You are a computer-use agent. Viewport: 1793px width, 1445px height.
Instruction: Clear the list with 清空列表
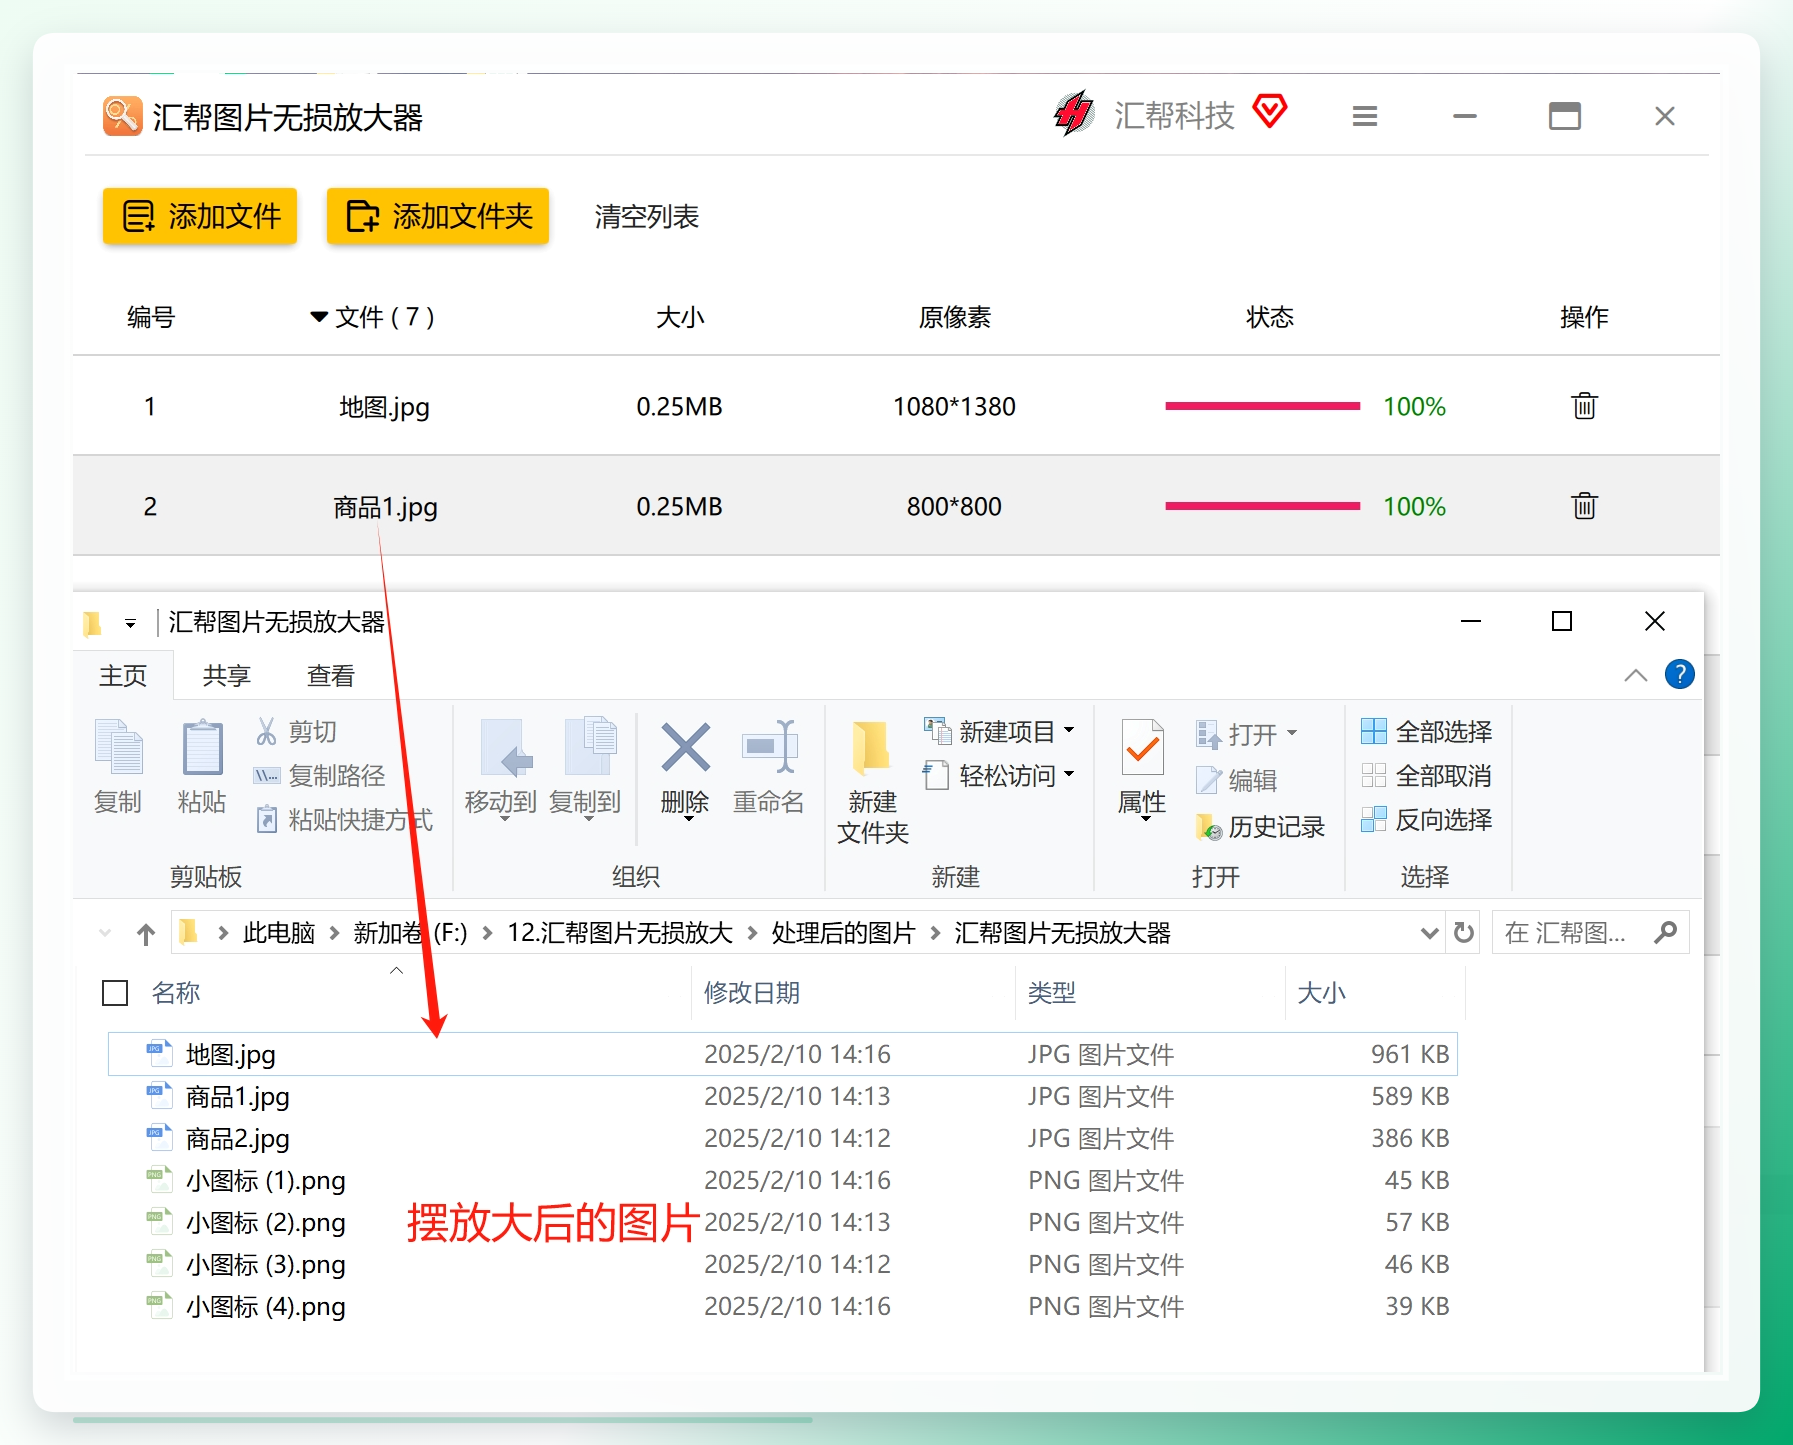[647, 216]
